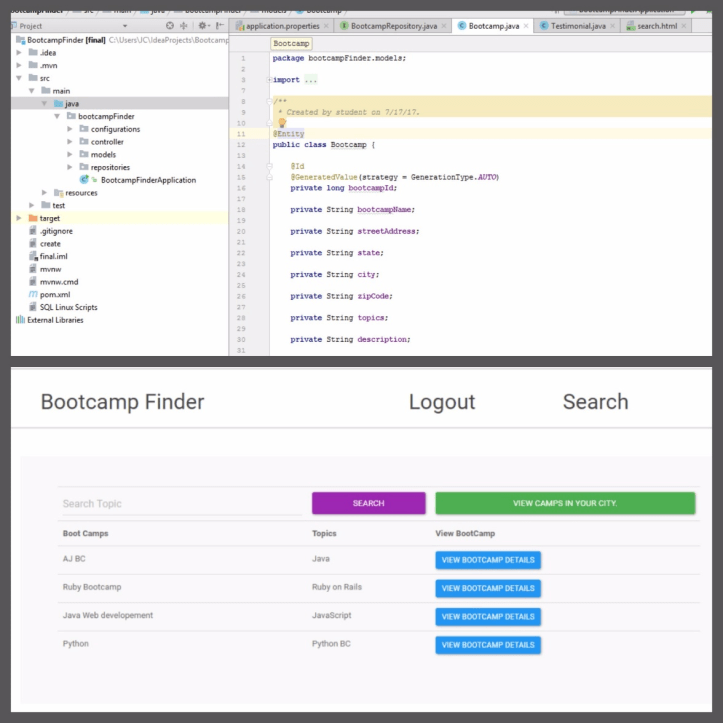Collapse the src folder tree
The height and width of the screenshot is (723, 723).
click(x=19, y=78)
